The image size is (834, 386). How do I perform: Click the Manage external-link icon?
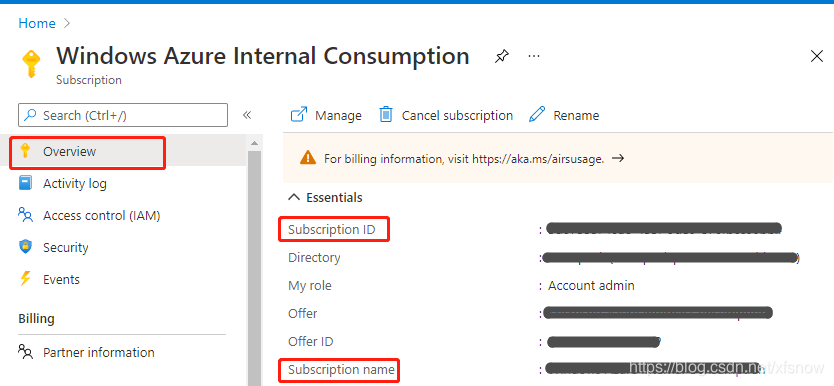[299, 115]
